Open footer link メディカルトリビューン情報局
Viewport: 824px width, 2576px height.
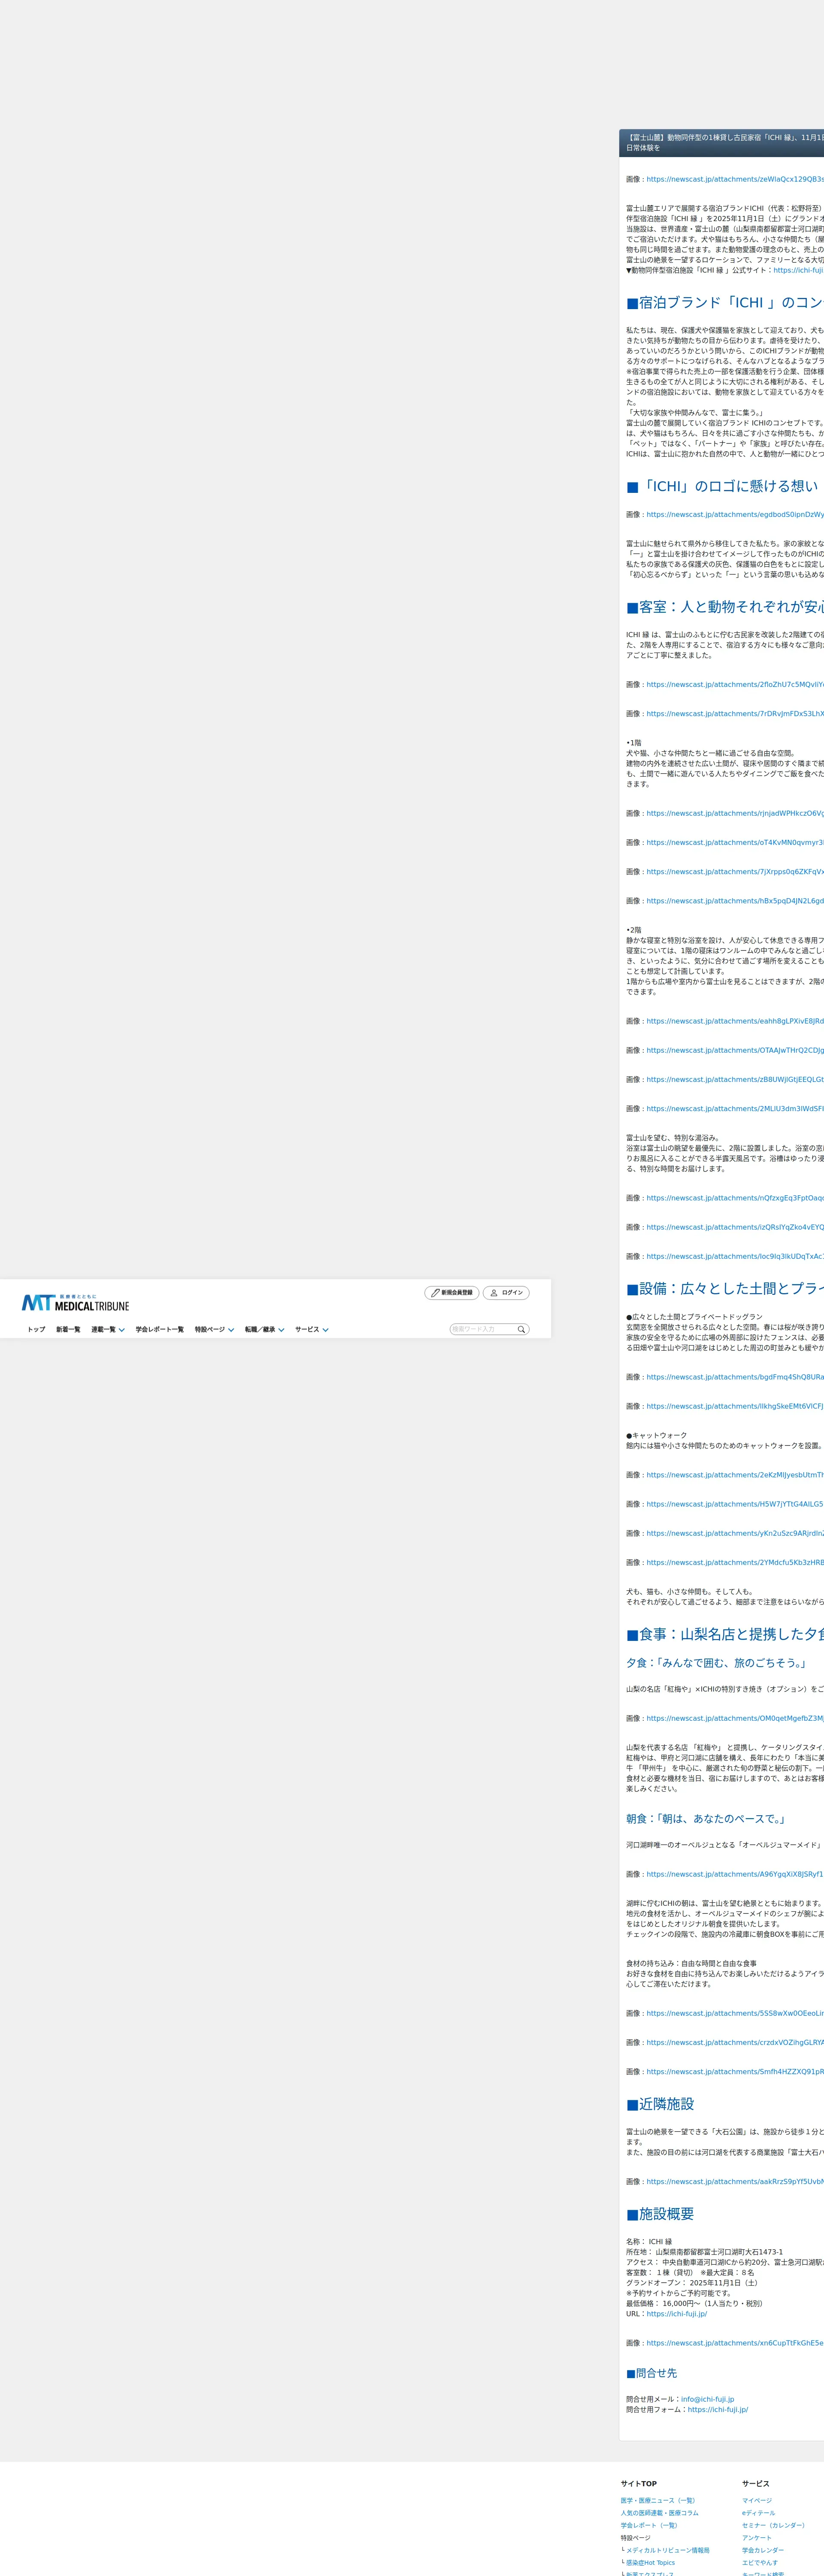tap(668, 2550)
